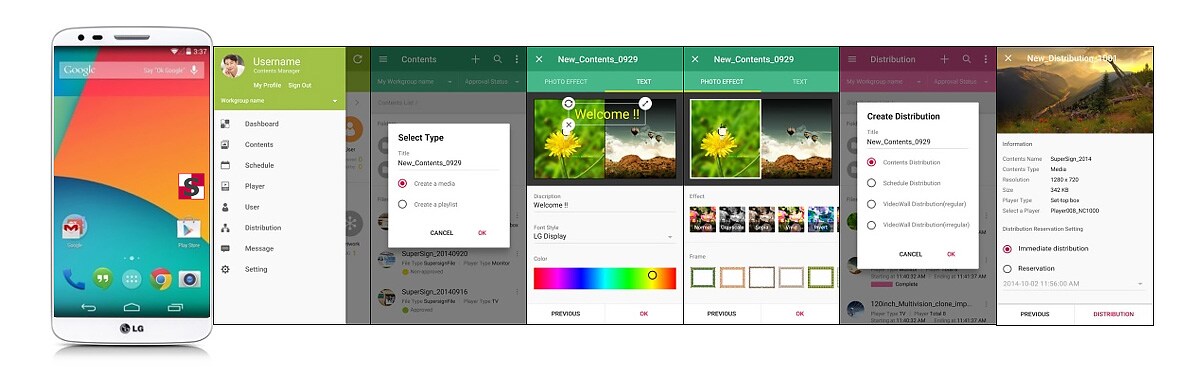Viewport: 1200px width, 380px height.
Task: Open the Camera app in phone dock
Action: click(x=189, y=279)
